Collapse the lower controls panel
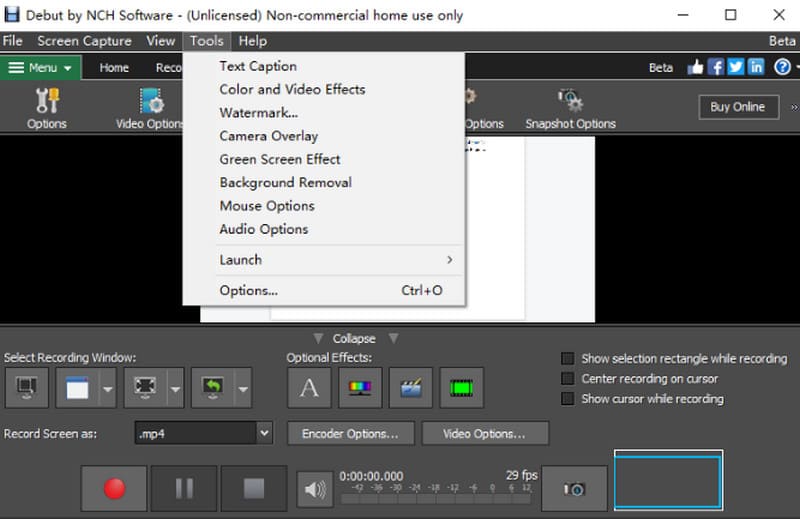The image size is (800, 519). [354, 338]
